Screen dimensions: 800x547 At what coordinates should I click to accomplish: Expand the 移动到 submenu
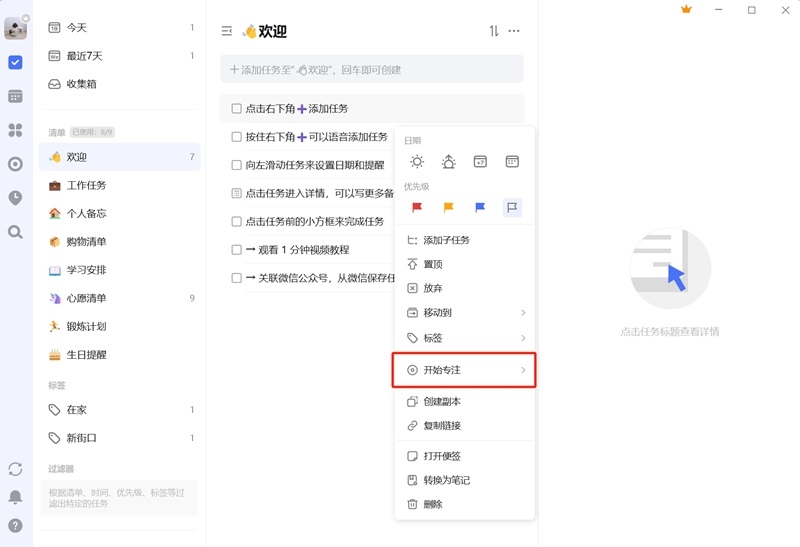(465, 312)
